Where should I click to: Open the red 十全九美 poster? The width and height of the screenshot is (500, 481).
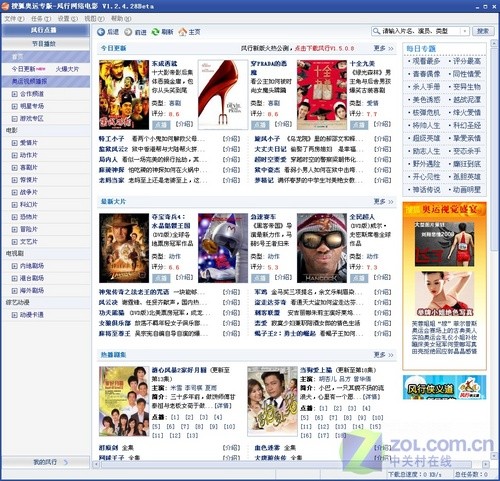pyautogui.click(x=322, y=95)
